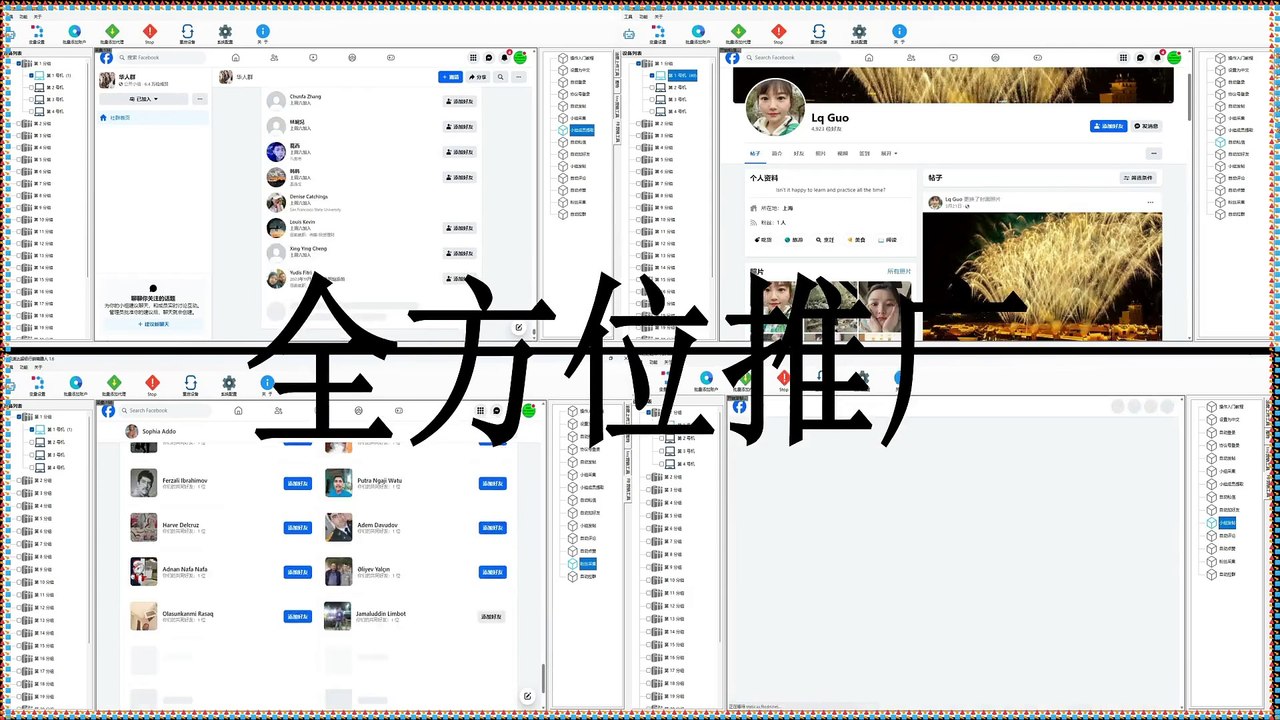The image size is (1280, 720).
Task: Open the settings gear in top-left window toolbar
Action: (225, 31)
